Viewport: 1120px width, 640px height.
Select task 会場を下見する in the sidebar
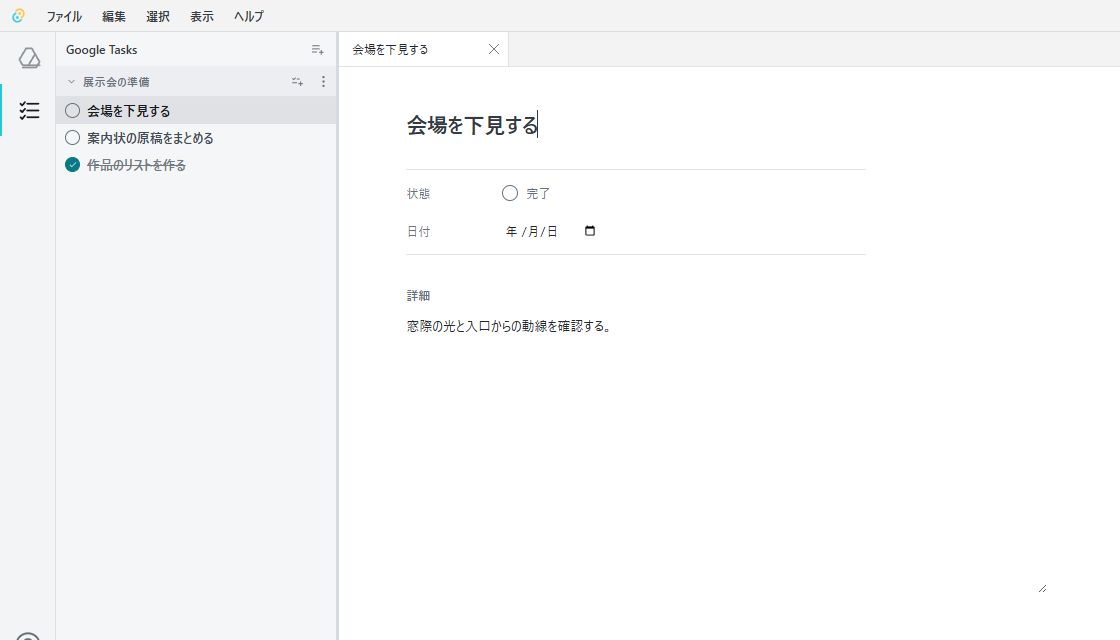(129, 111)
